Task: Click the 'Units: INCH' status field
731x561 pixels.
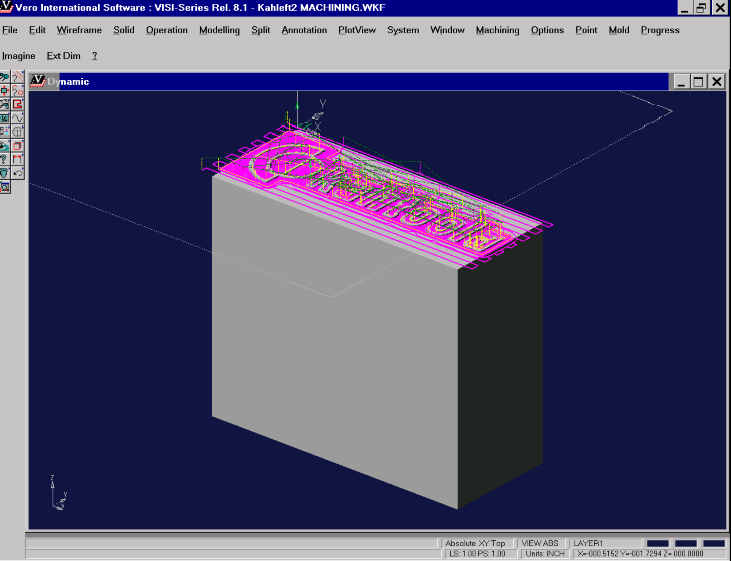Action: pos(545,554)
